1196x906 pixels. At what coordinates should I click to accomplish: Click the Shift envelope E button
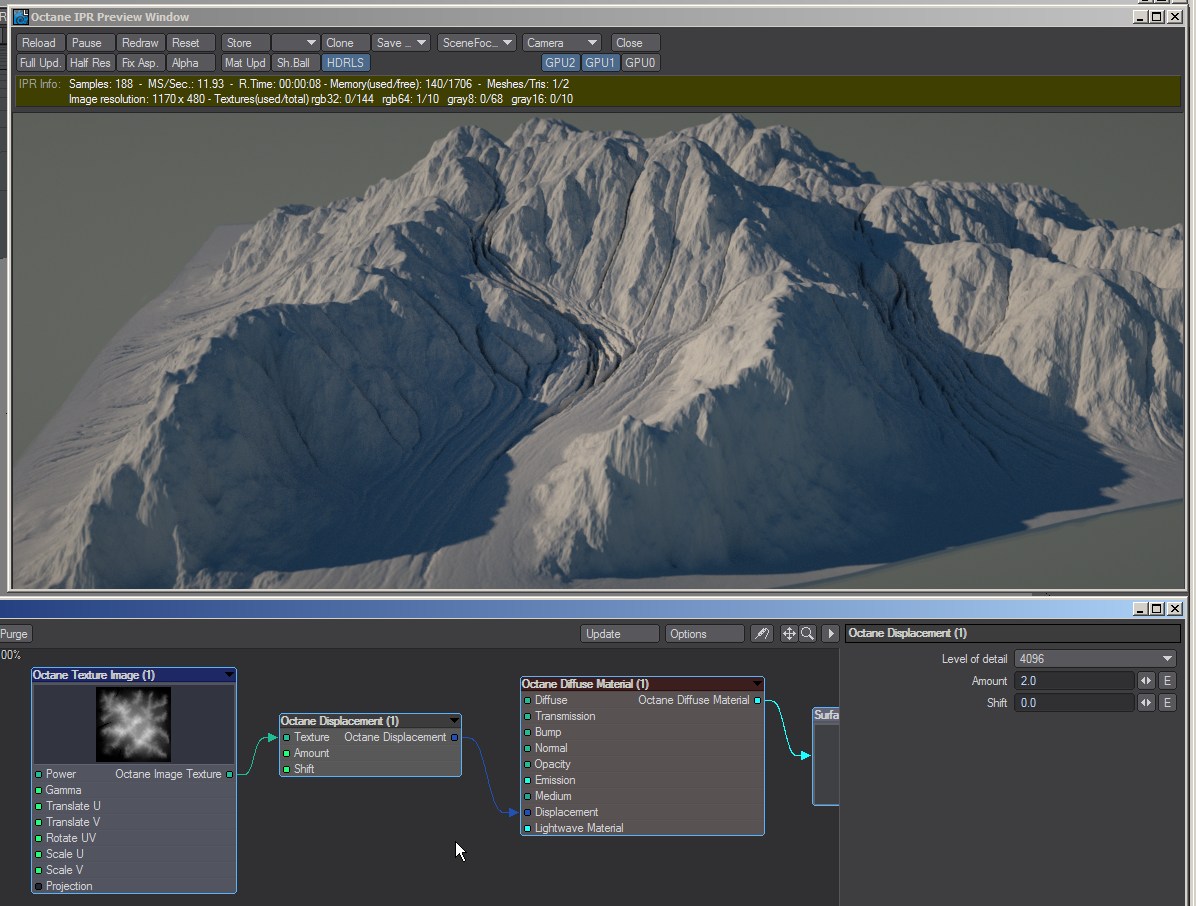tap(1167, 703)
